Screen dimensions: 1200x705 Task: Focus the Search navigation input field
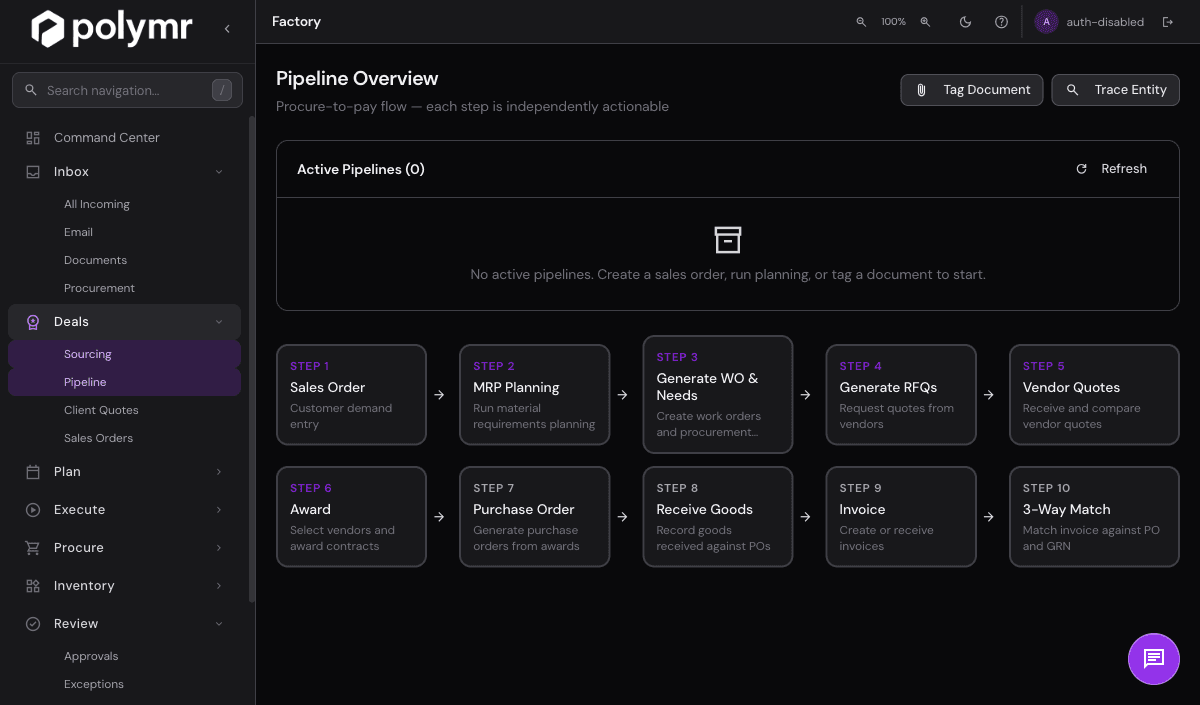127,90
